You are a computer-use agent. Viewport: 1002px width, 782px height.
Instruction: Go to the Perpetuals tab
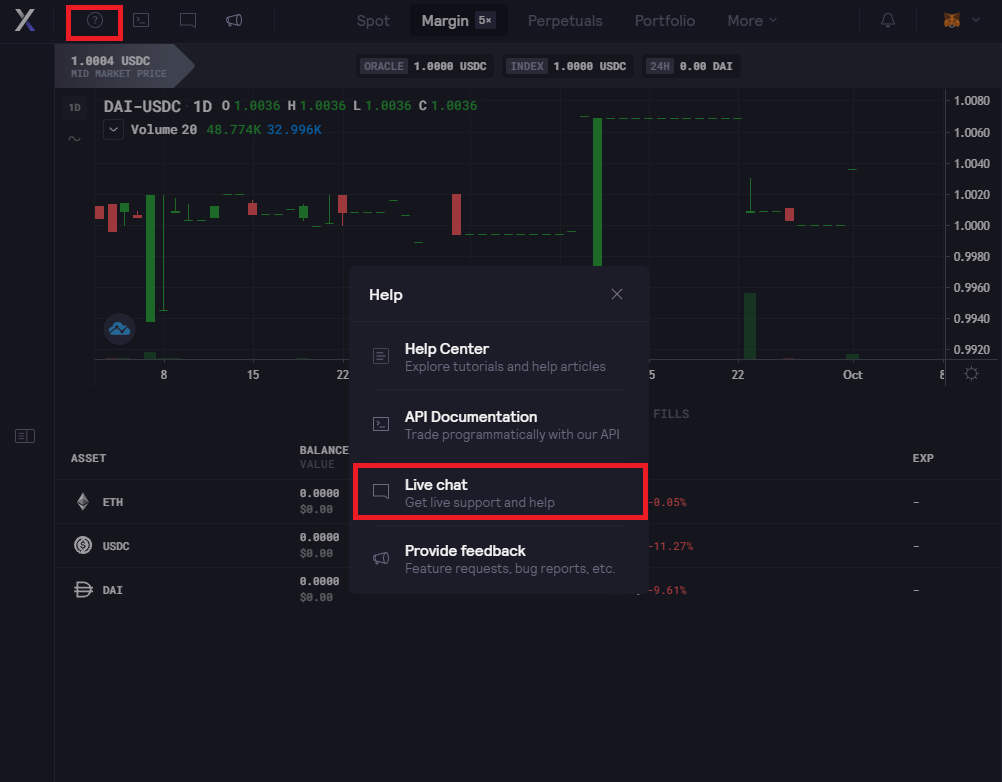coord(565,20)
